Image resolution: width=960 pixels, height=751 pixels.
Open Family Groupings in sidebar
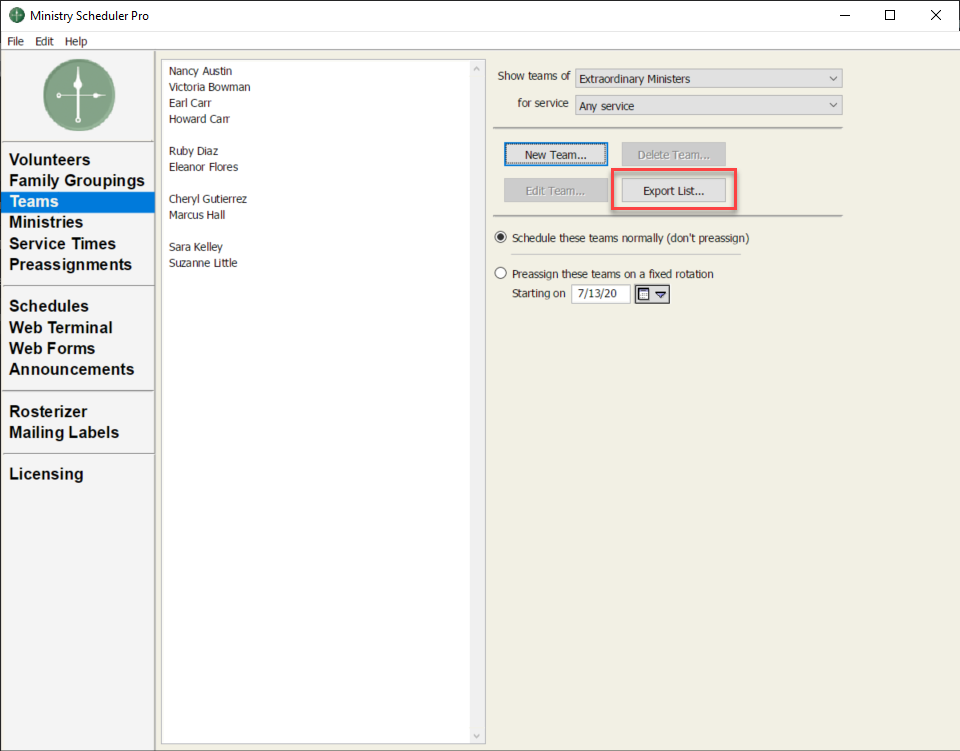click(x=77, y=181)
